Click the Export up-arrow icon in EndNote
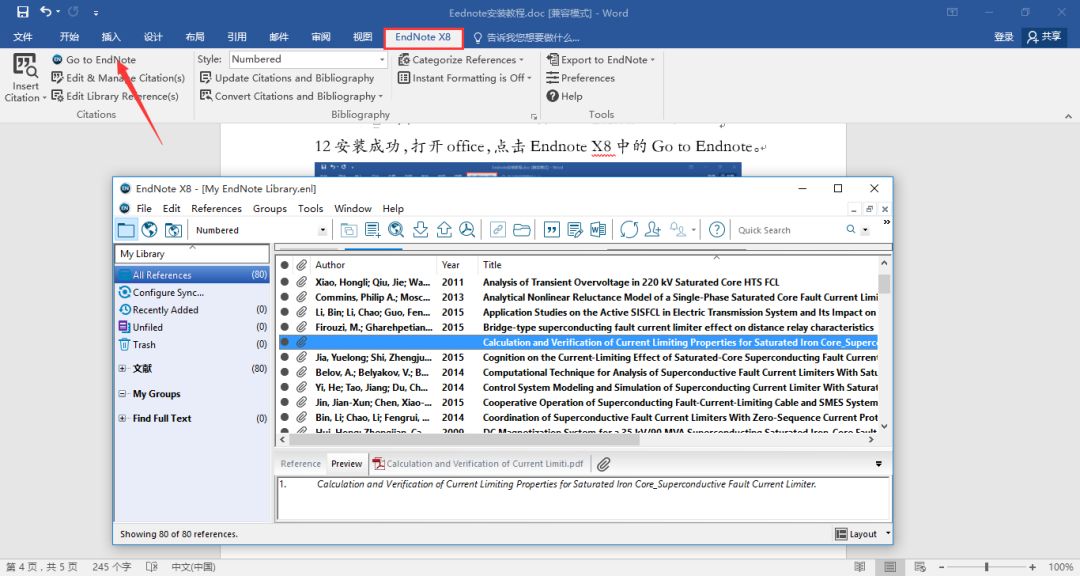This screenshot has width=1080, height=576. 444,229
